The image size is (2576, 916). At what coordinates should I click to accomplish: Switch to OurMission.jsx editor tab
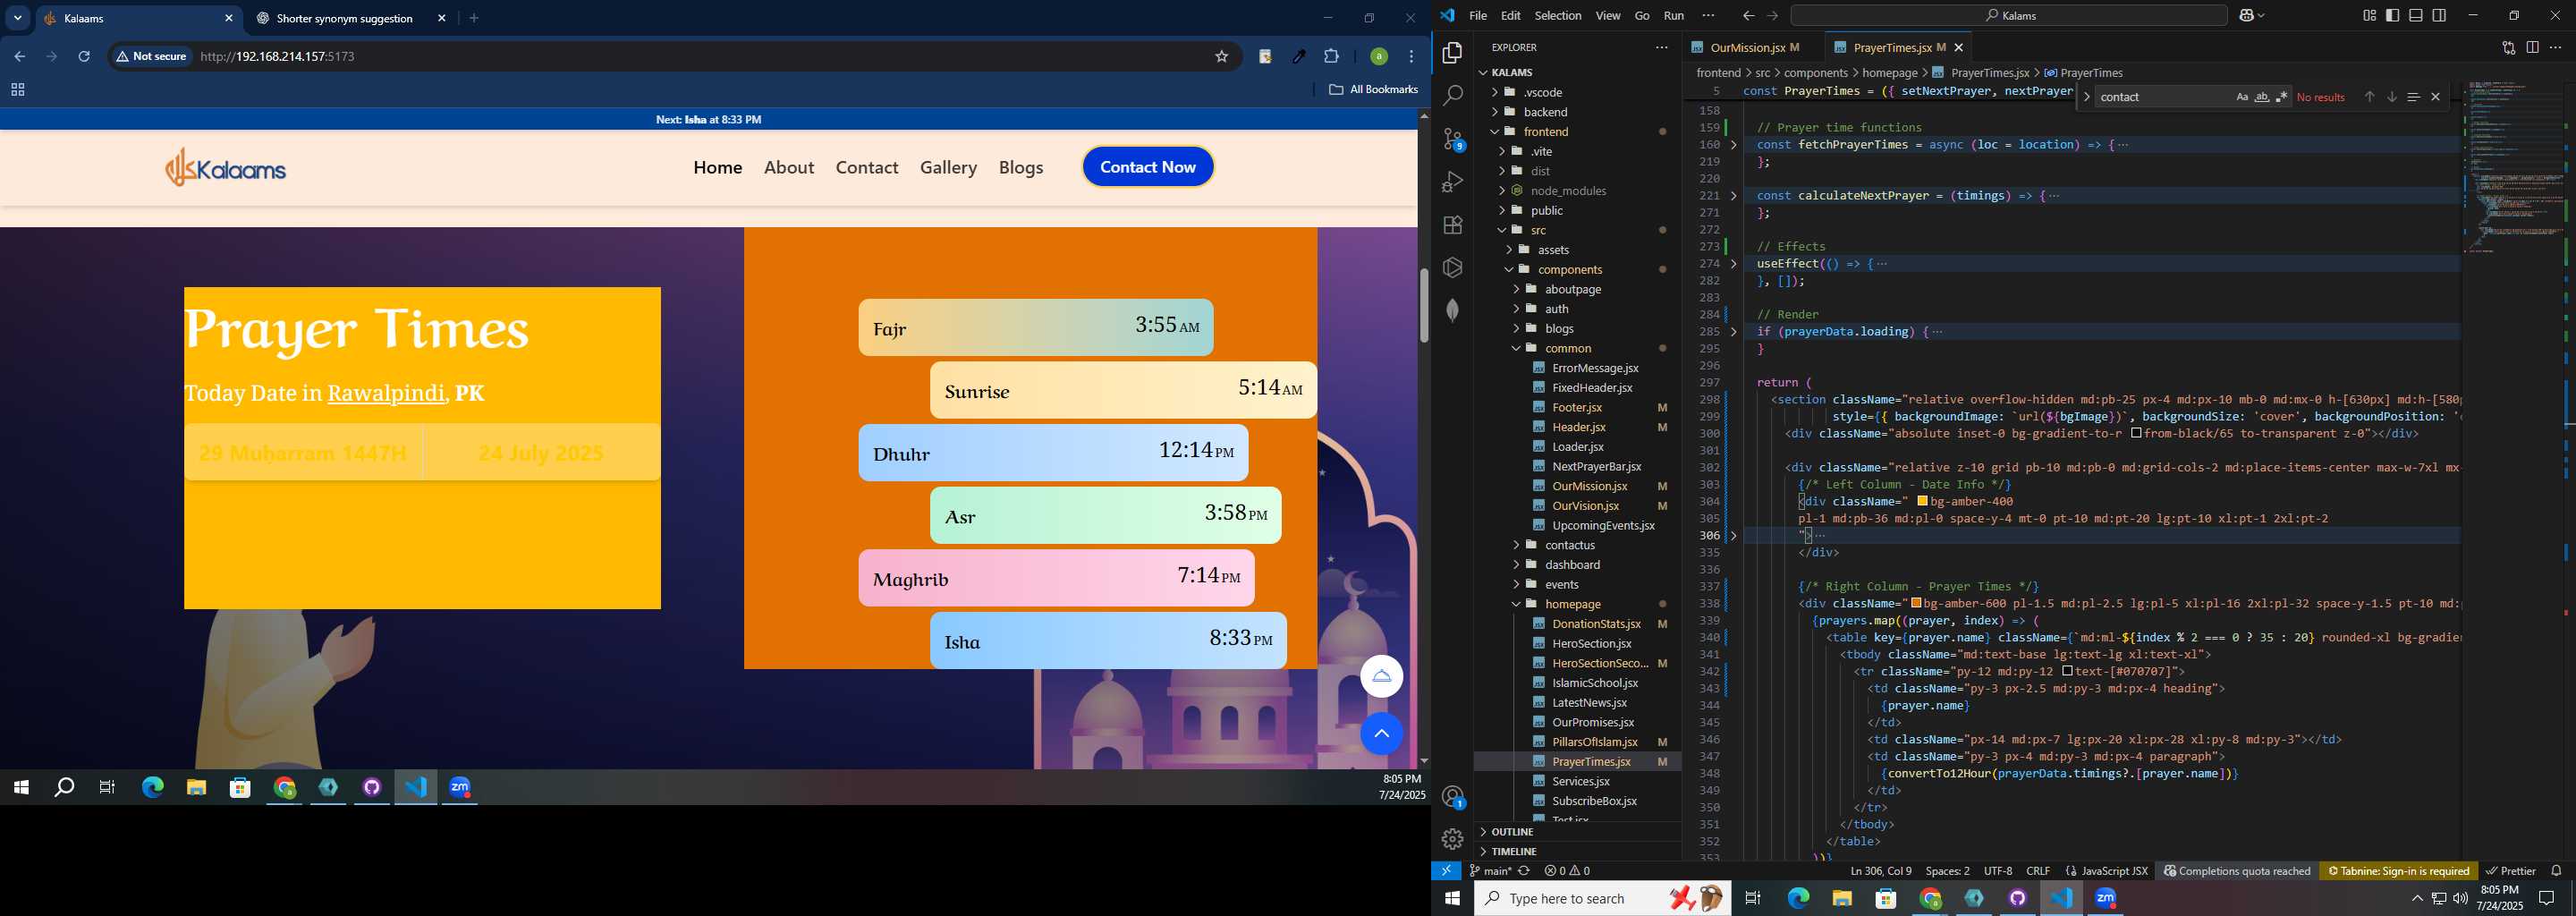[x=1754, y=47]
